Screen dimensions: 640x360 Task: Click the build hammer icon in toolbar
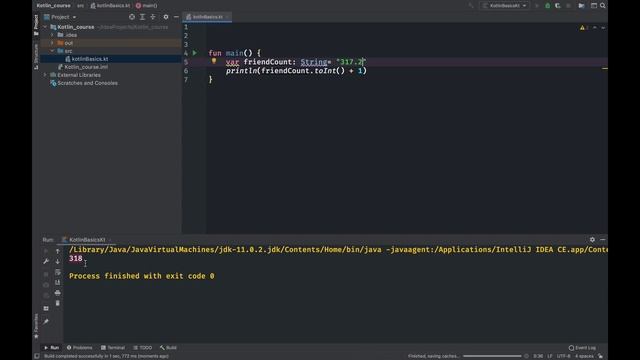click(x=471, y=6)
